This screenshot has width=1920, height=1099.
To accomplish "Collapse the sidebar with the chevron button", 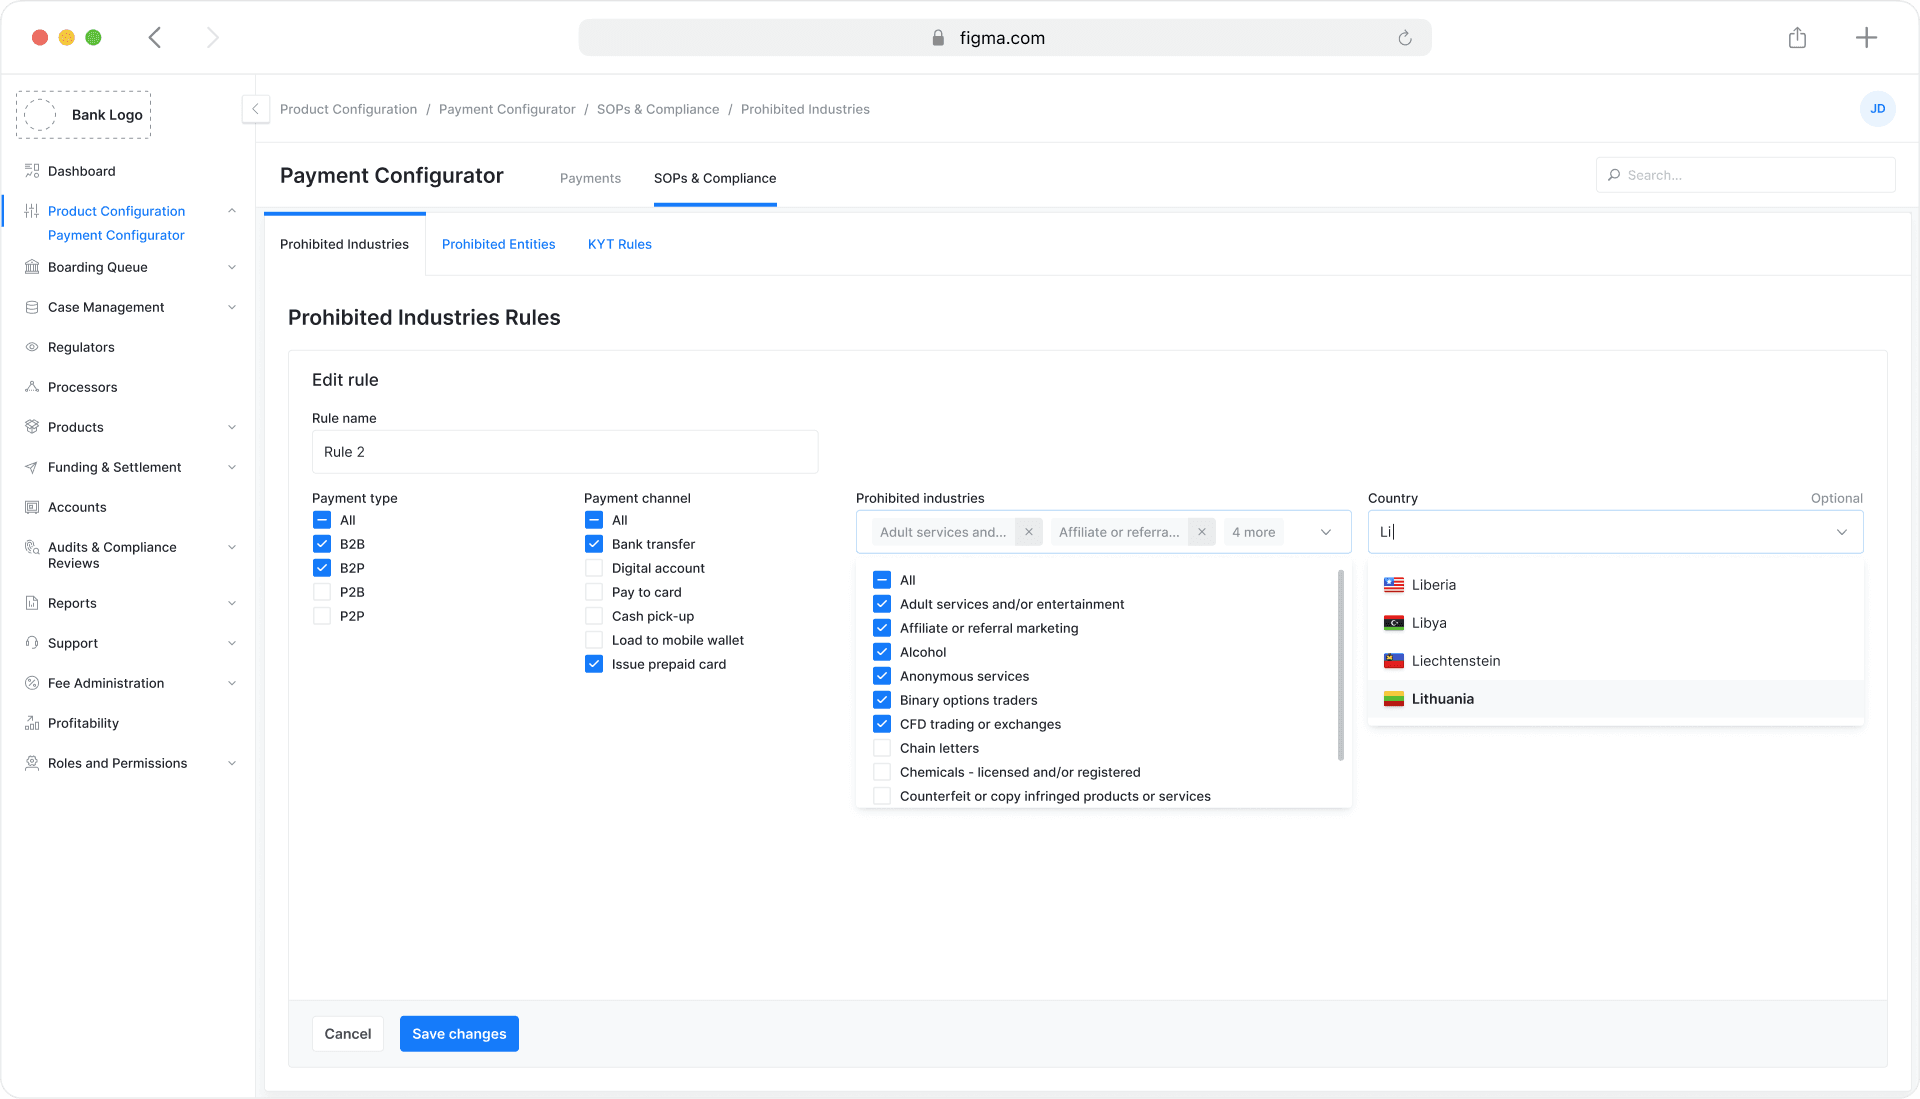I will (x=255, y=109).
